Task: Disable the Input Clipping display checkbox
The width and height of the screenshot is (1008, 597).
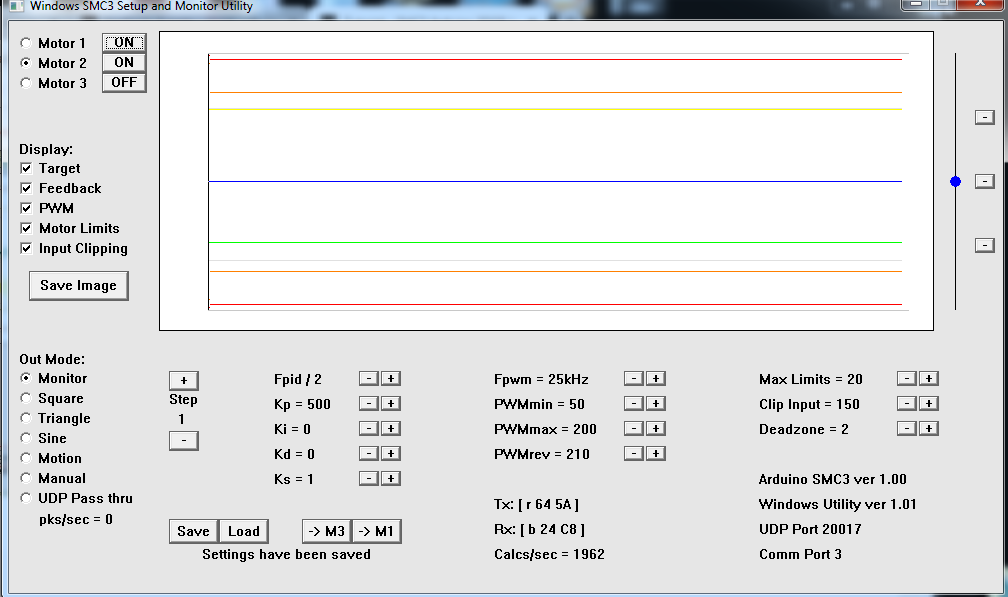Action: 26,248
